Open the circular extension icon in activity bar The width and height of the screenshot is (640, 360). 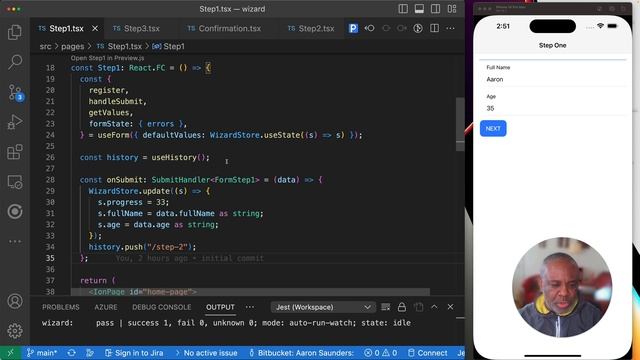click(x=15, y=211)
